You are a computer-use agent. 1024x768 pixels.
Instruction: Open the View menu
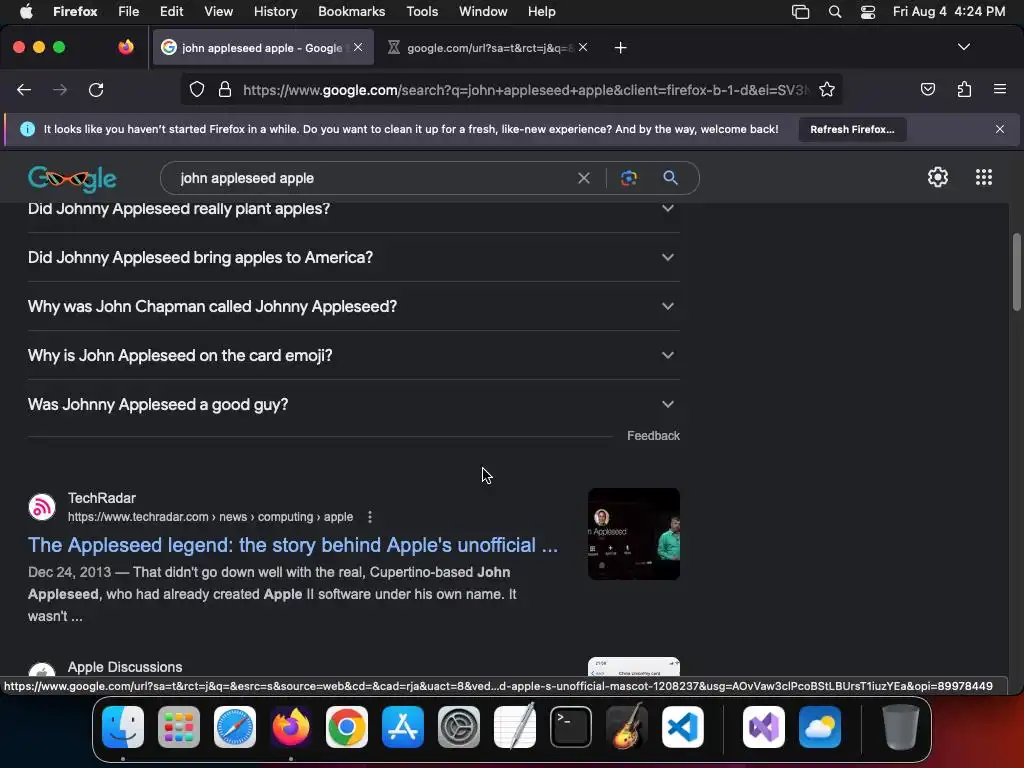point(218,12)
